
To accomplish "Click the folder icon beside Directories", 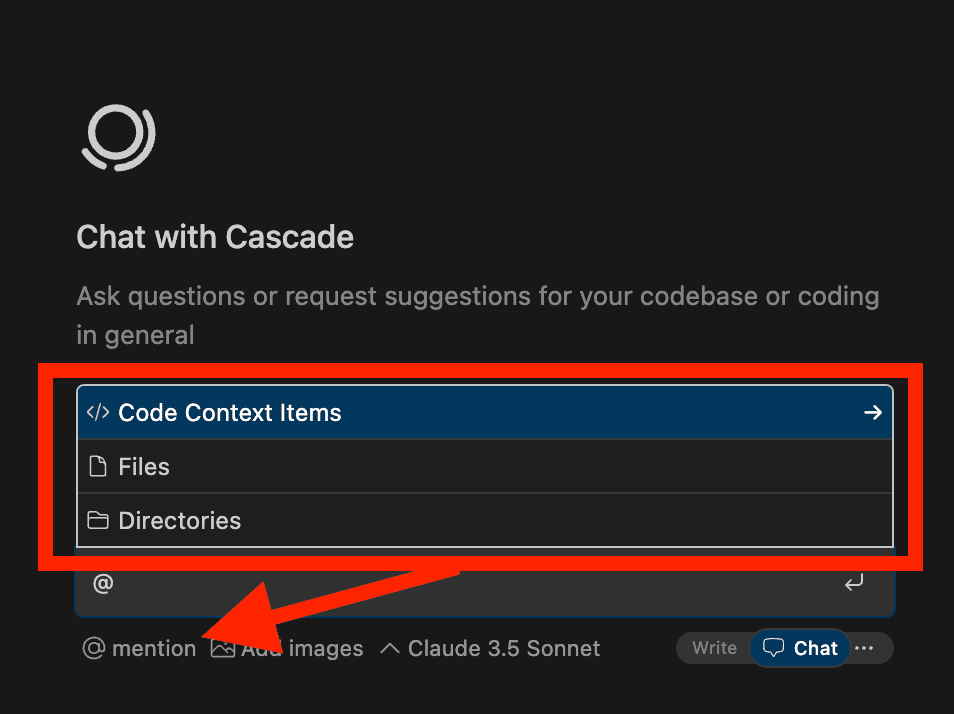I will [x=98, y=521].
